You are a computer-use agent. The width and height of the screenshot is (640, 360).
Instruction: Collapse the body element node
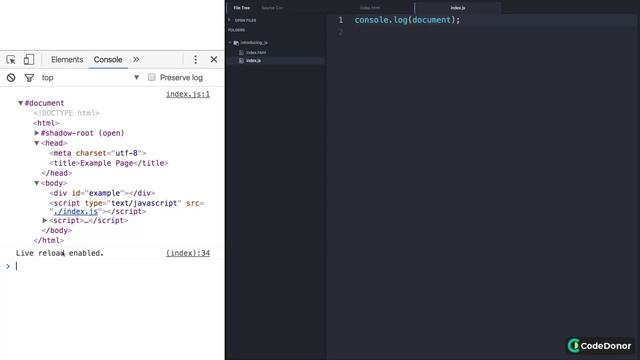click(x=36, y=183)
